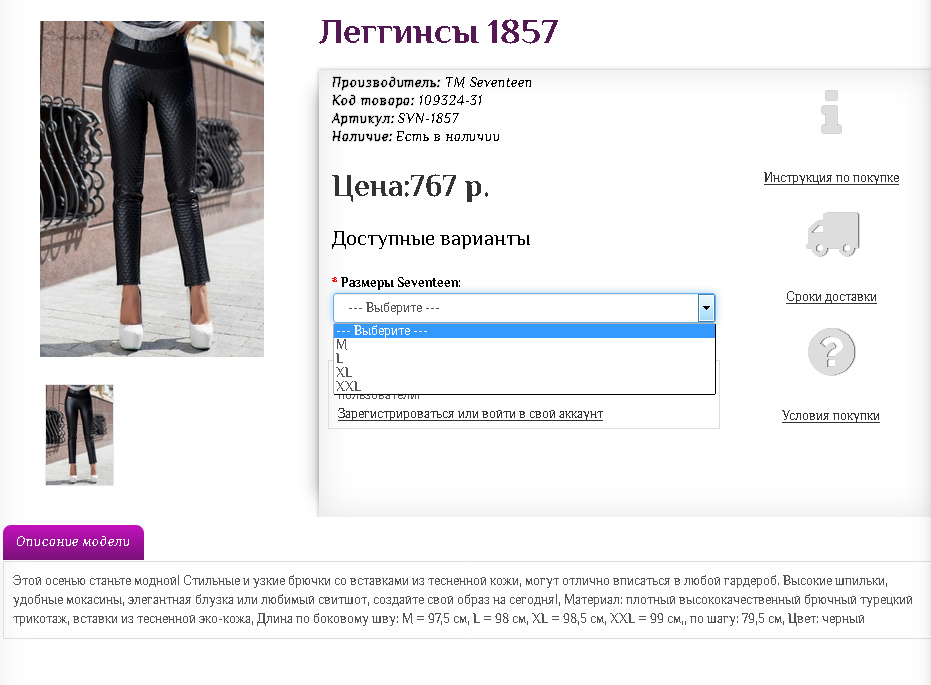Open the Сроки доставки link
Viewport: 931px width, 685px height.
pyautogui.click(x=831, y=296)
